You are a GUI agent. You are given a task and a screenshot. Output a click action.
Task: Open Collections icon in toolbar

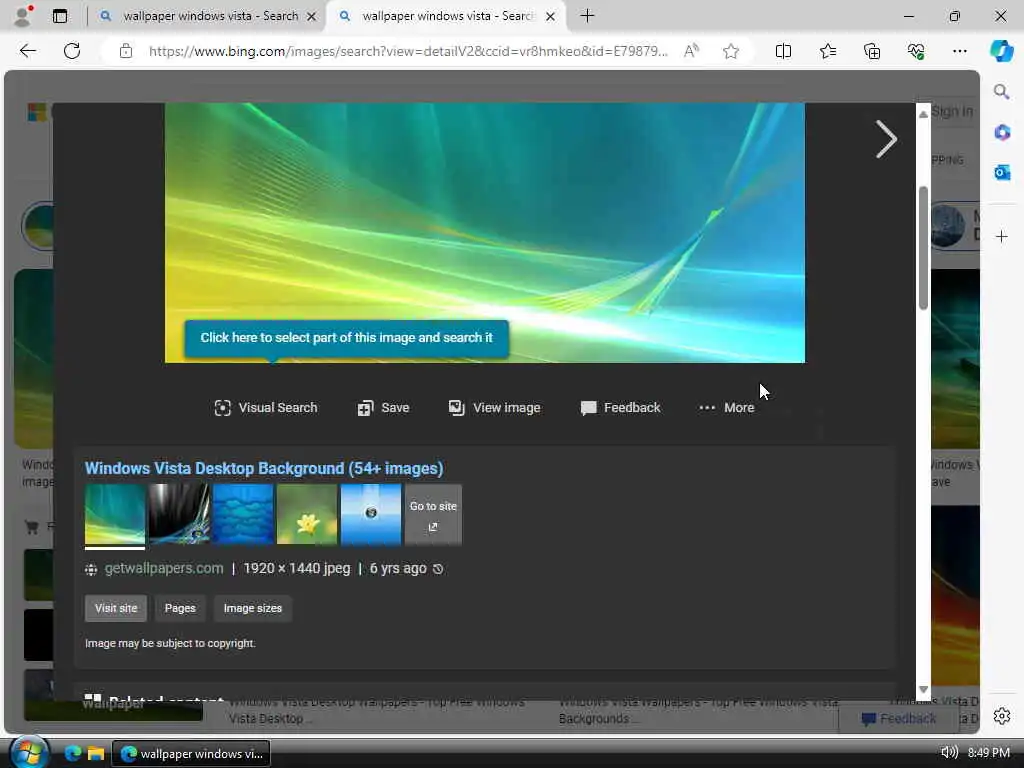click(x=872, y=51)
